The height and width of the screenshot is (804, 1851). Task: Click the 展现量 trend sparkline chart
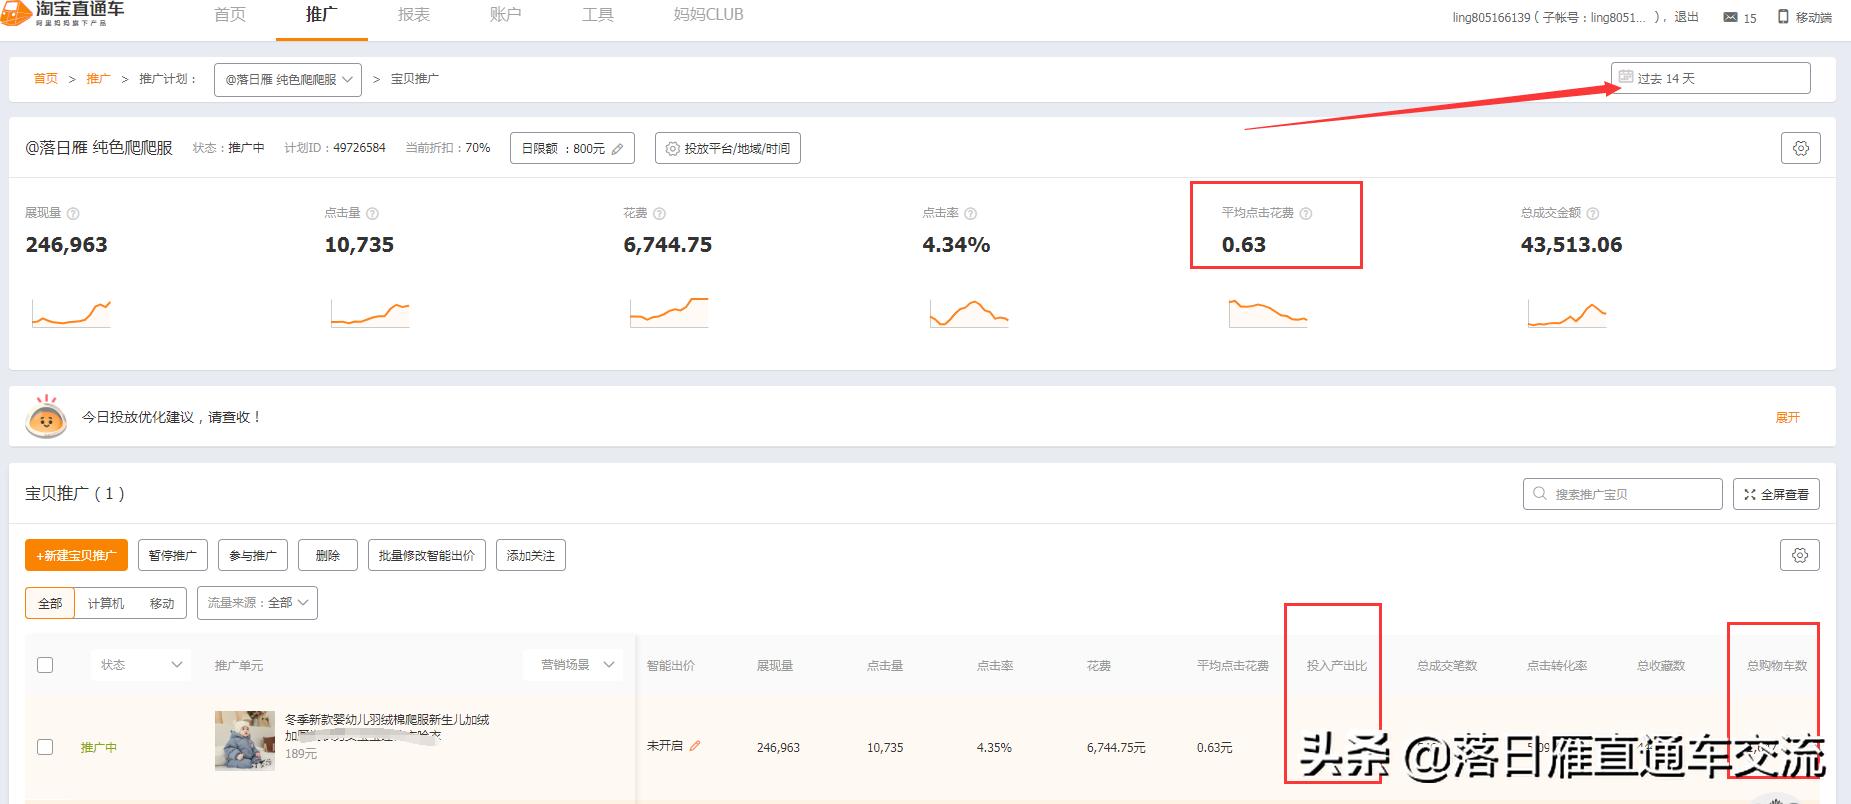(x=71, y=314)
